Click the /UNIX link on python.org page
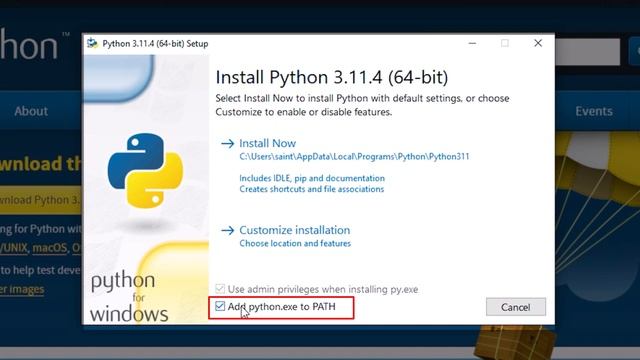 [13, 248]
